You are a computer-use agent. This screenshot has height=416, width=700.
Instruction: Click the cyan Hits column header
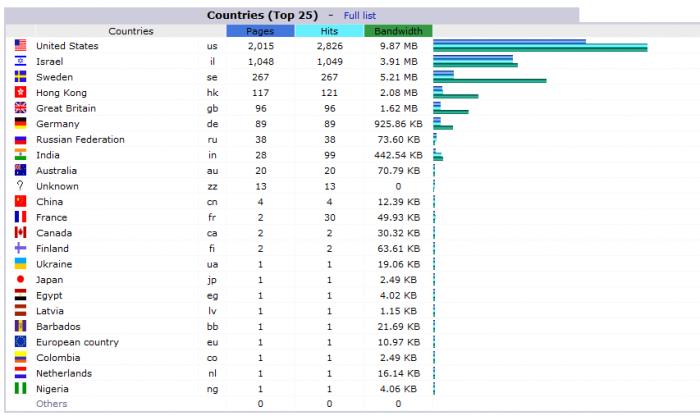[329, 31]
